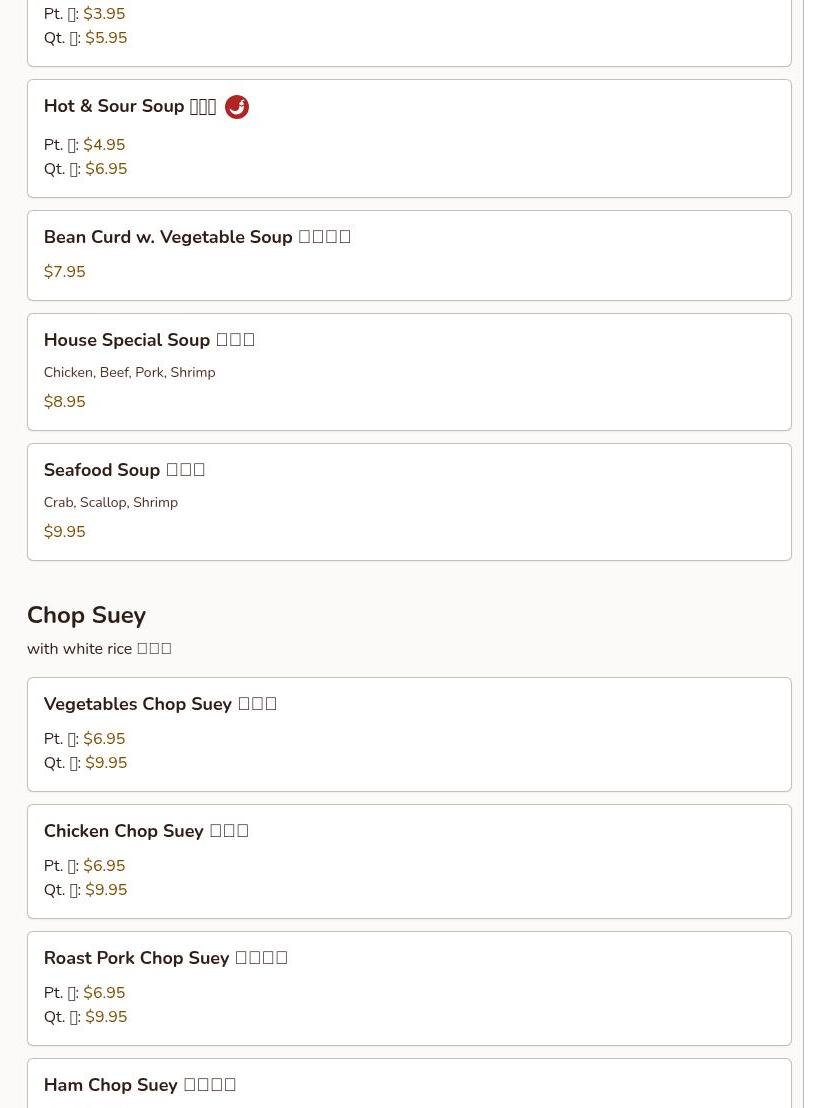
Task: Click the "with white rice" section subtitle
Action: point(99,649)
